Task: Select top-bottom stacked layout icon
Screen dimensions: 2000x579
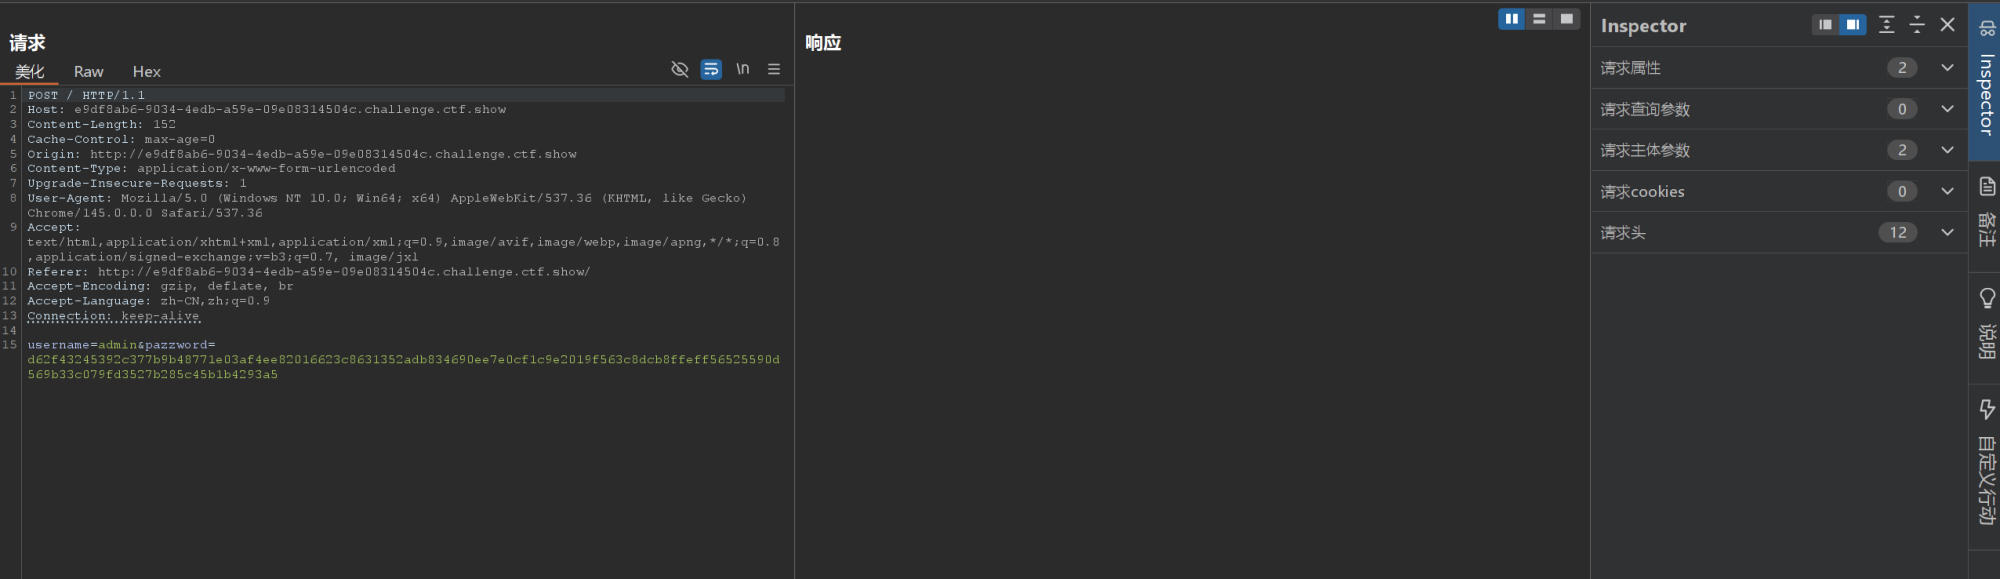Action: [1539, 19]
